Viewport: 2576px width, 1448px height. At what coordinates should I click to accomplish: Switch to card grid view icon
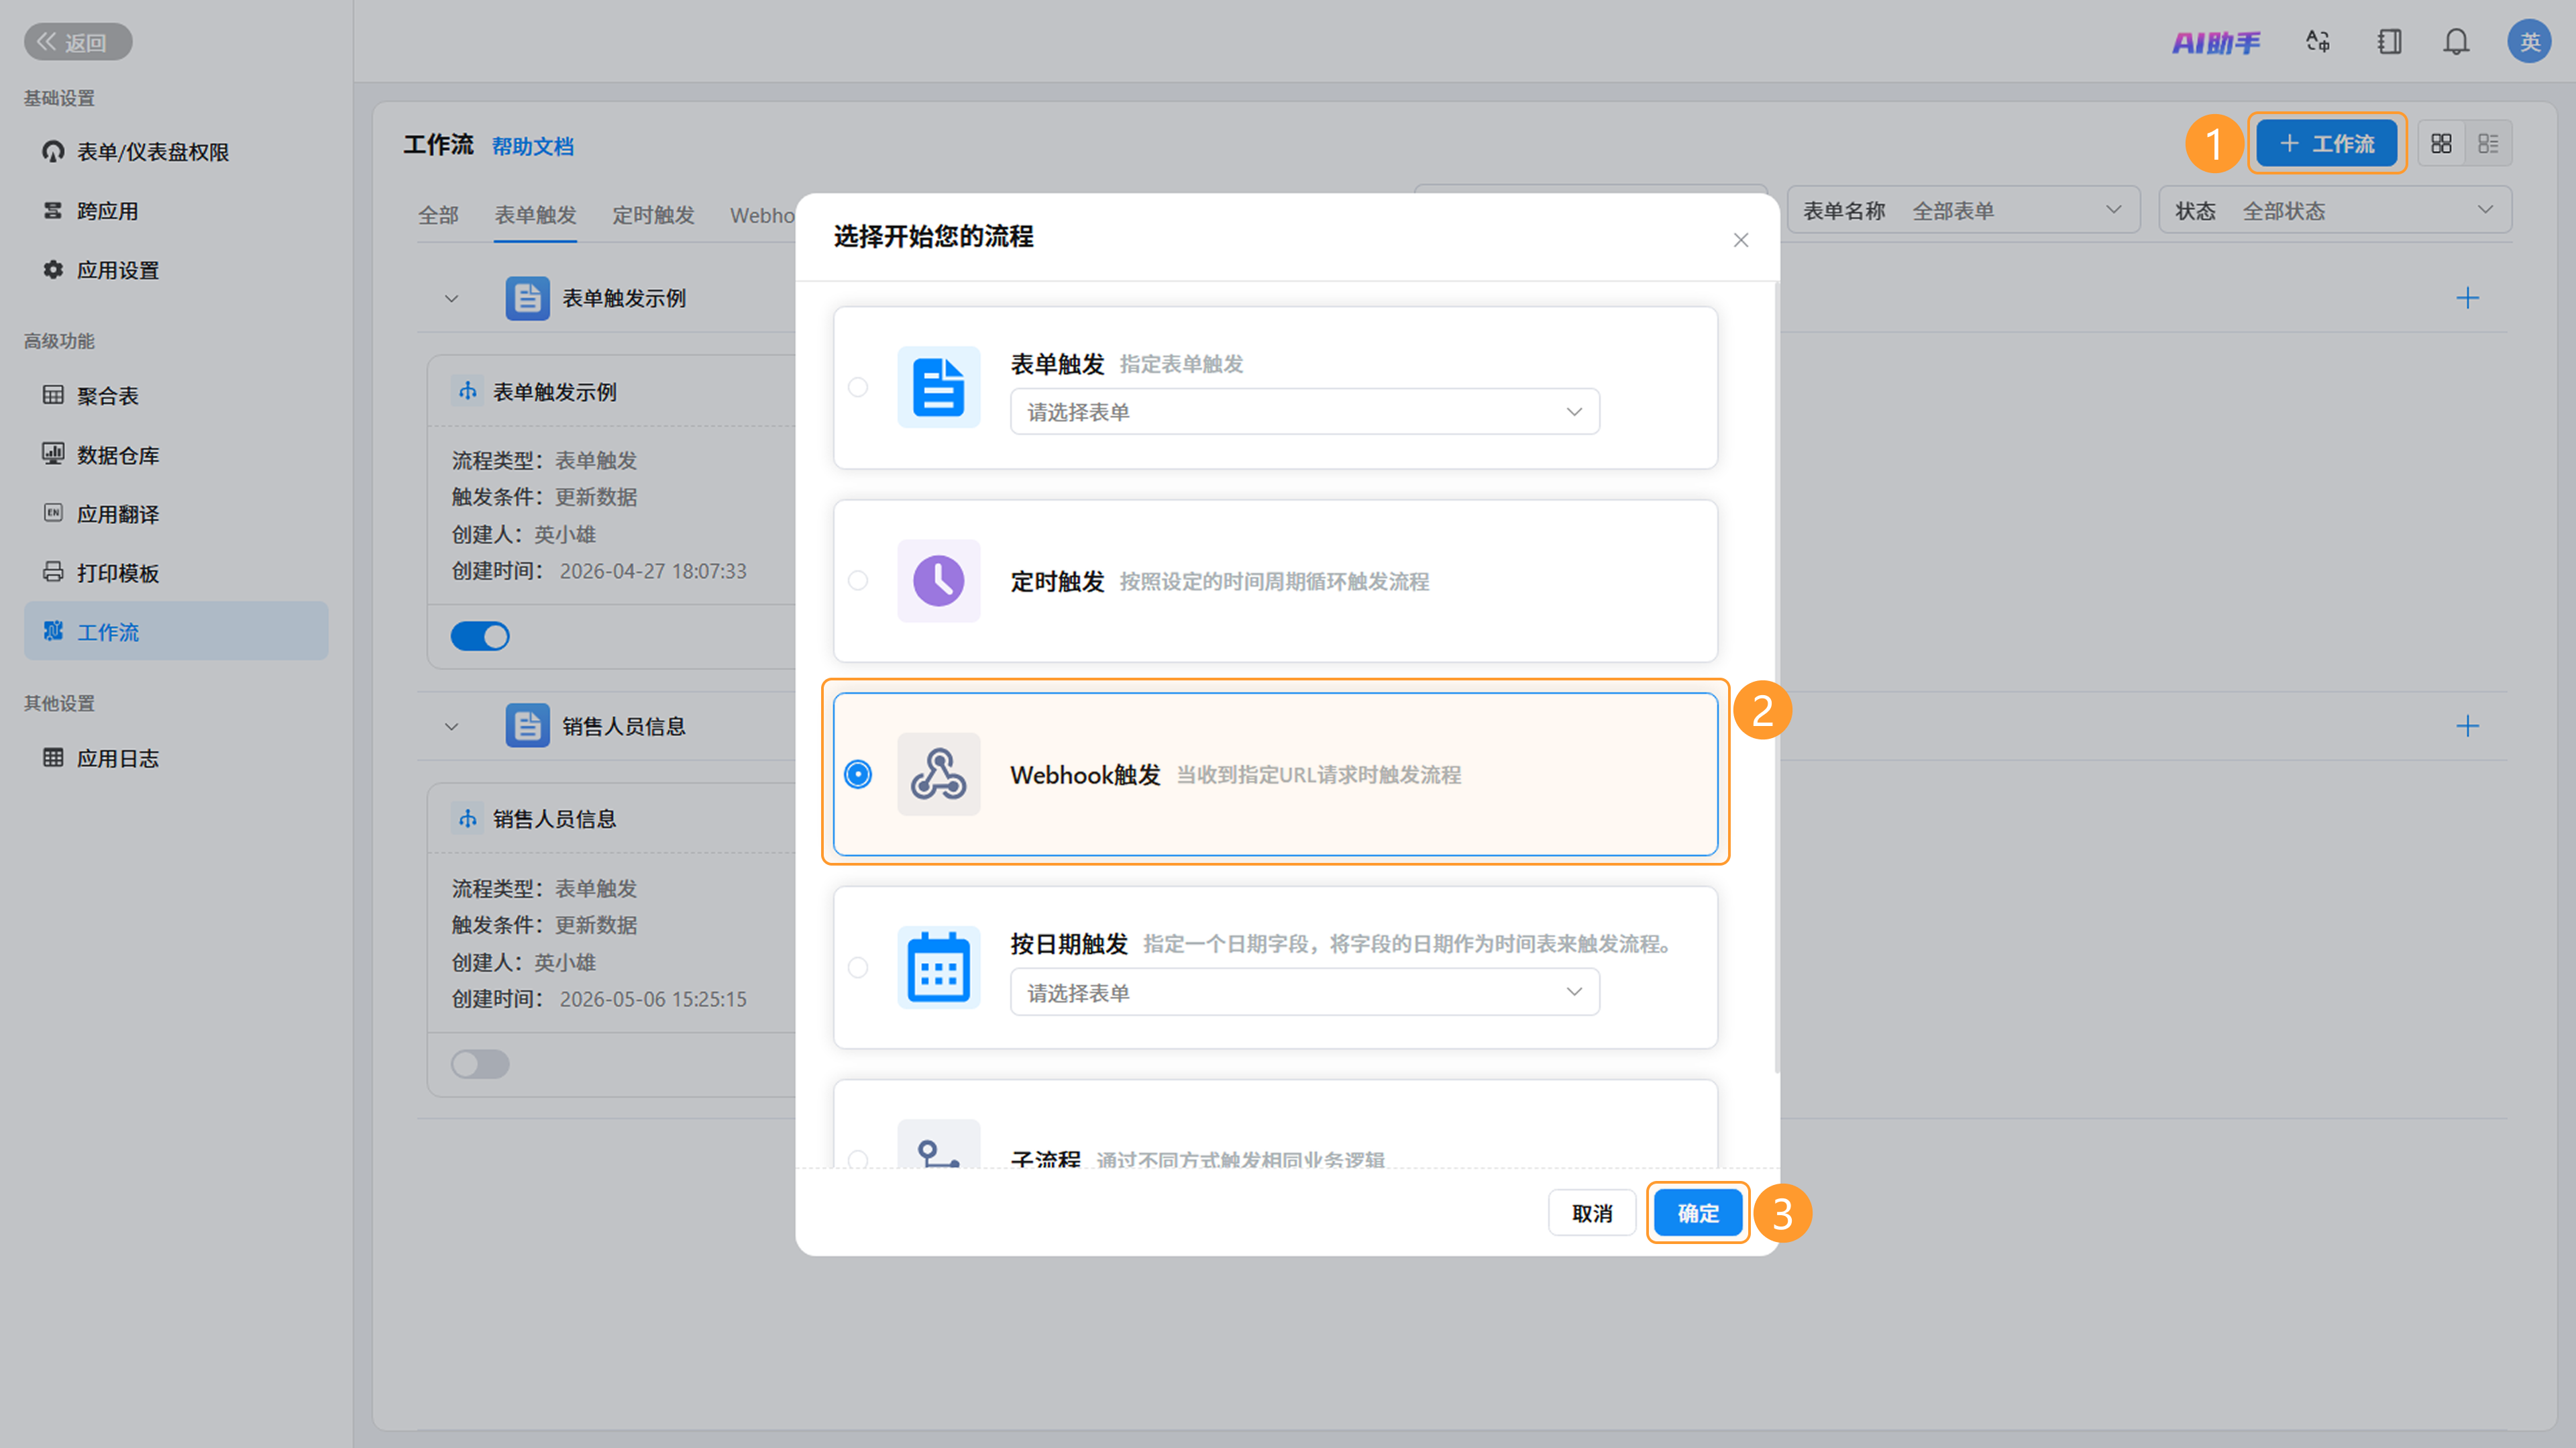[x=2441, y=144]
